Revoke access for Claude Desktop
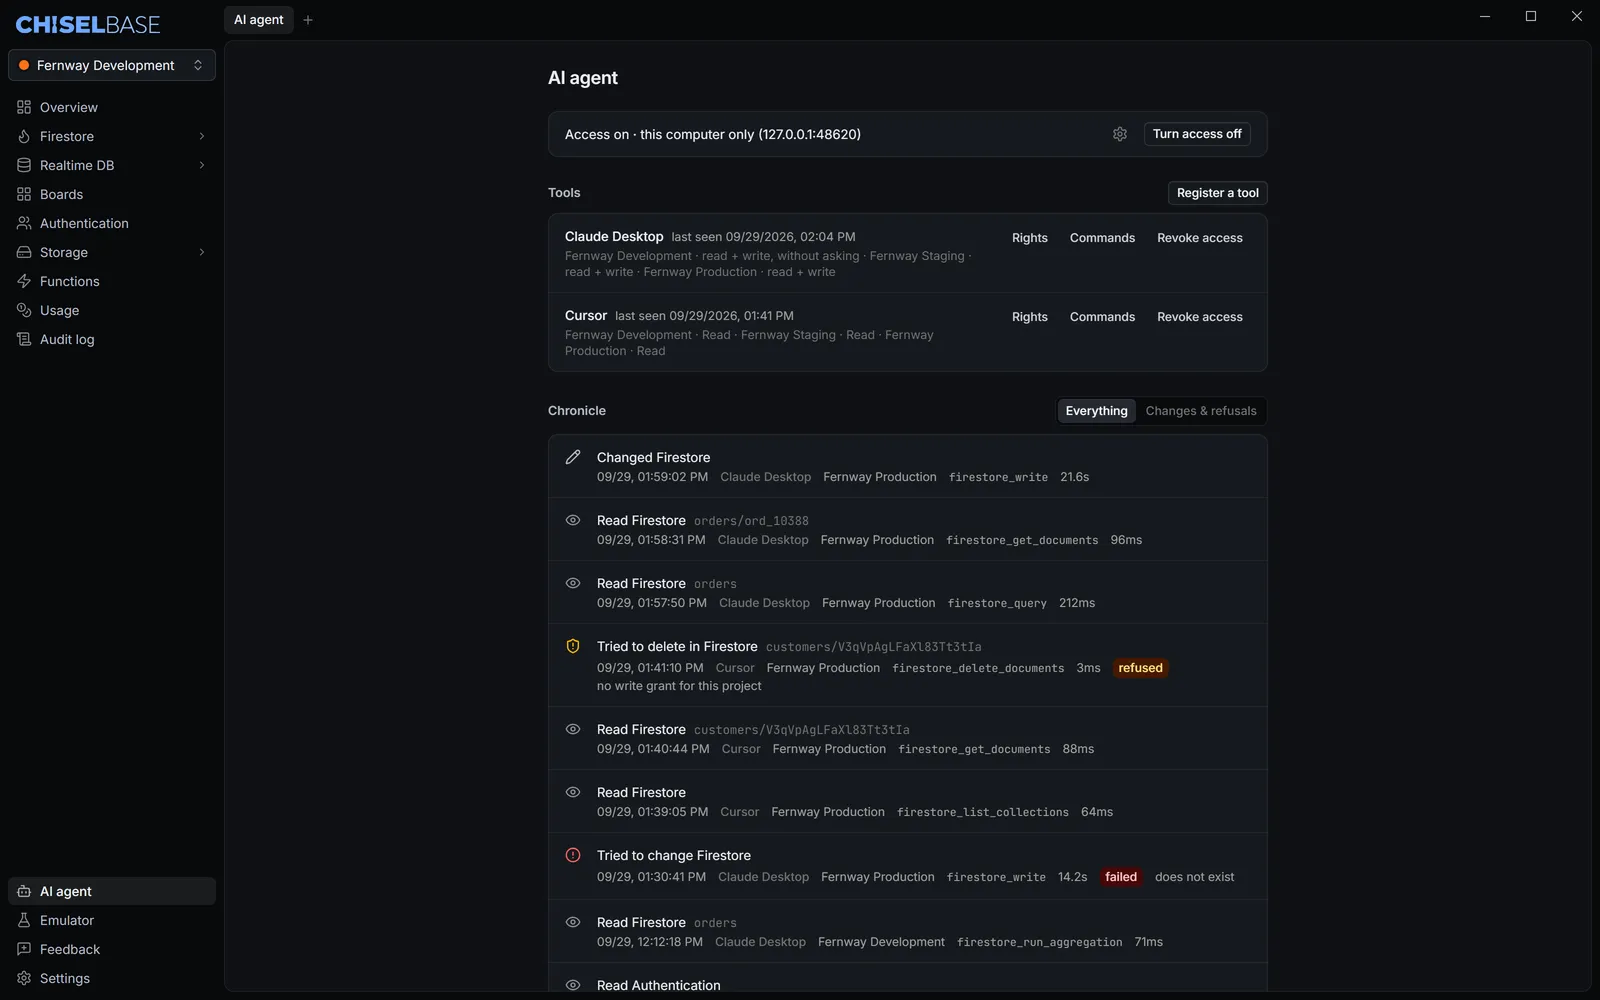The image size is (1600, 1000). tap(1200, 238)
